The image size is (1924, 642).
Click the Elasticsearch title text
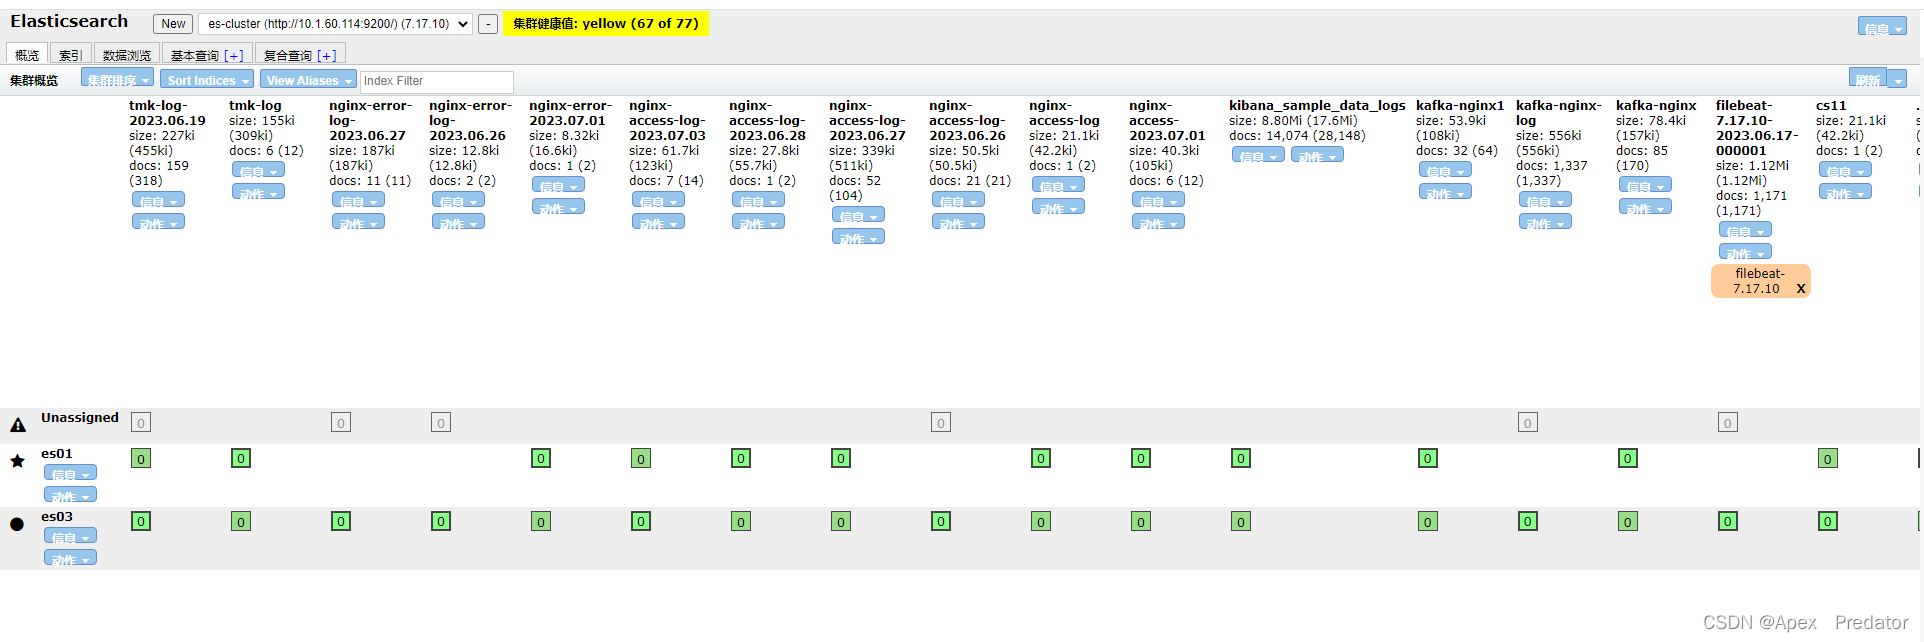pyautogui.click(x=69, y=21)
